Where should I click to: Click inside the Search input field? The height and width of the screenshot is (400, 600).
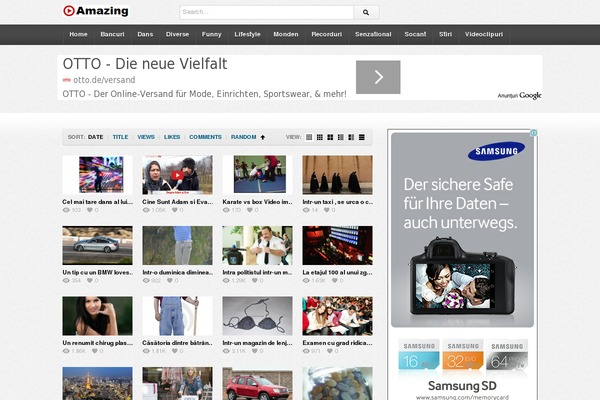[266, 12]
